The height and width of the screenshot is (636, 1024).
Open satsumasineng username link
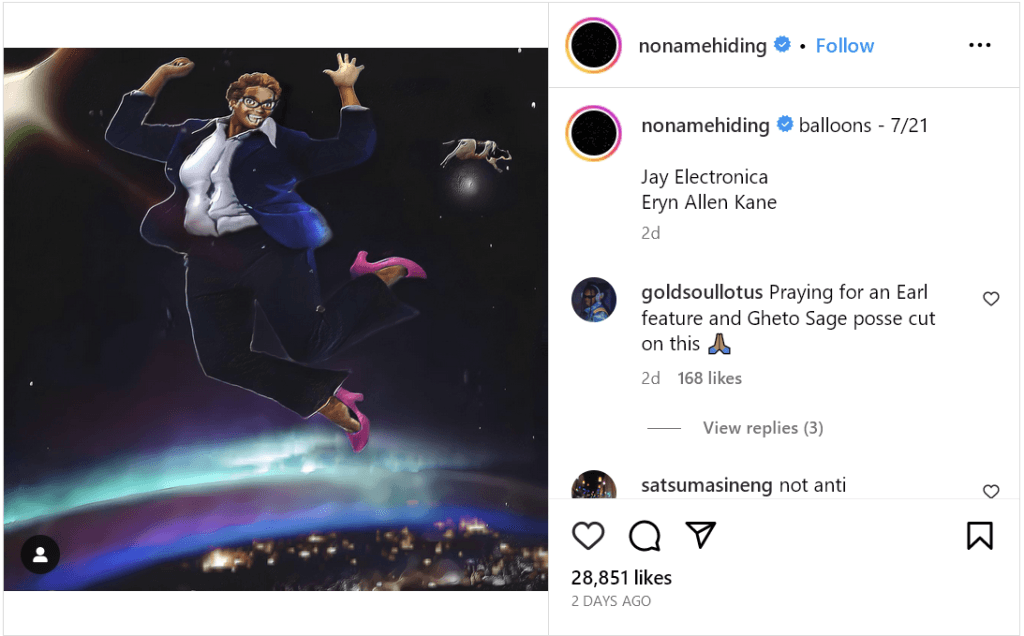pos(706,486)
